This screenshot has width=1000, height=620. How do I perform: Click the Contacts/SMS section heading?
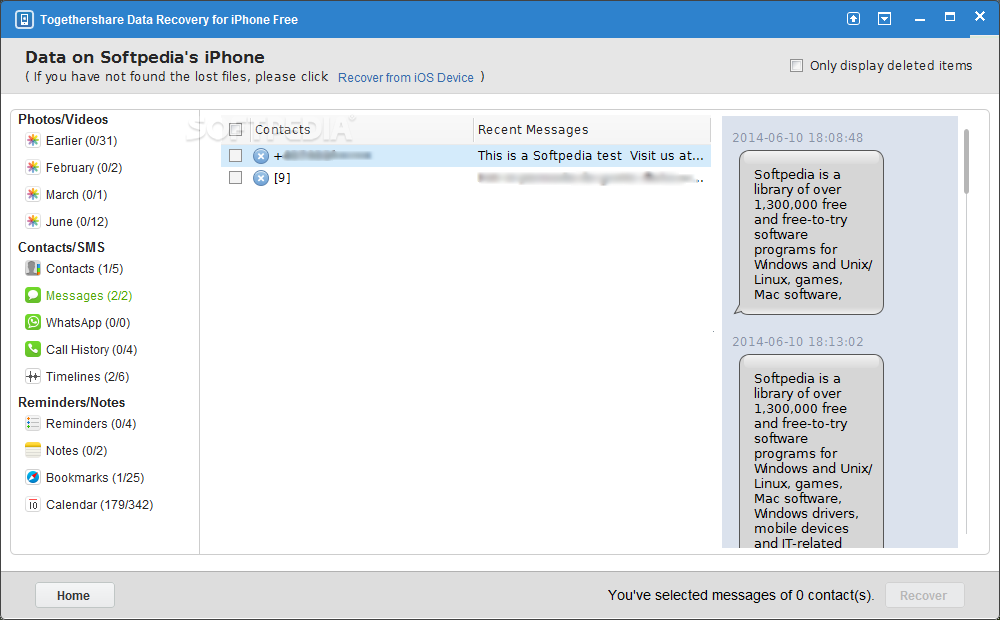61,247
